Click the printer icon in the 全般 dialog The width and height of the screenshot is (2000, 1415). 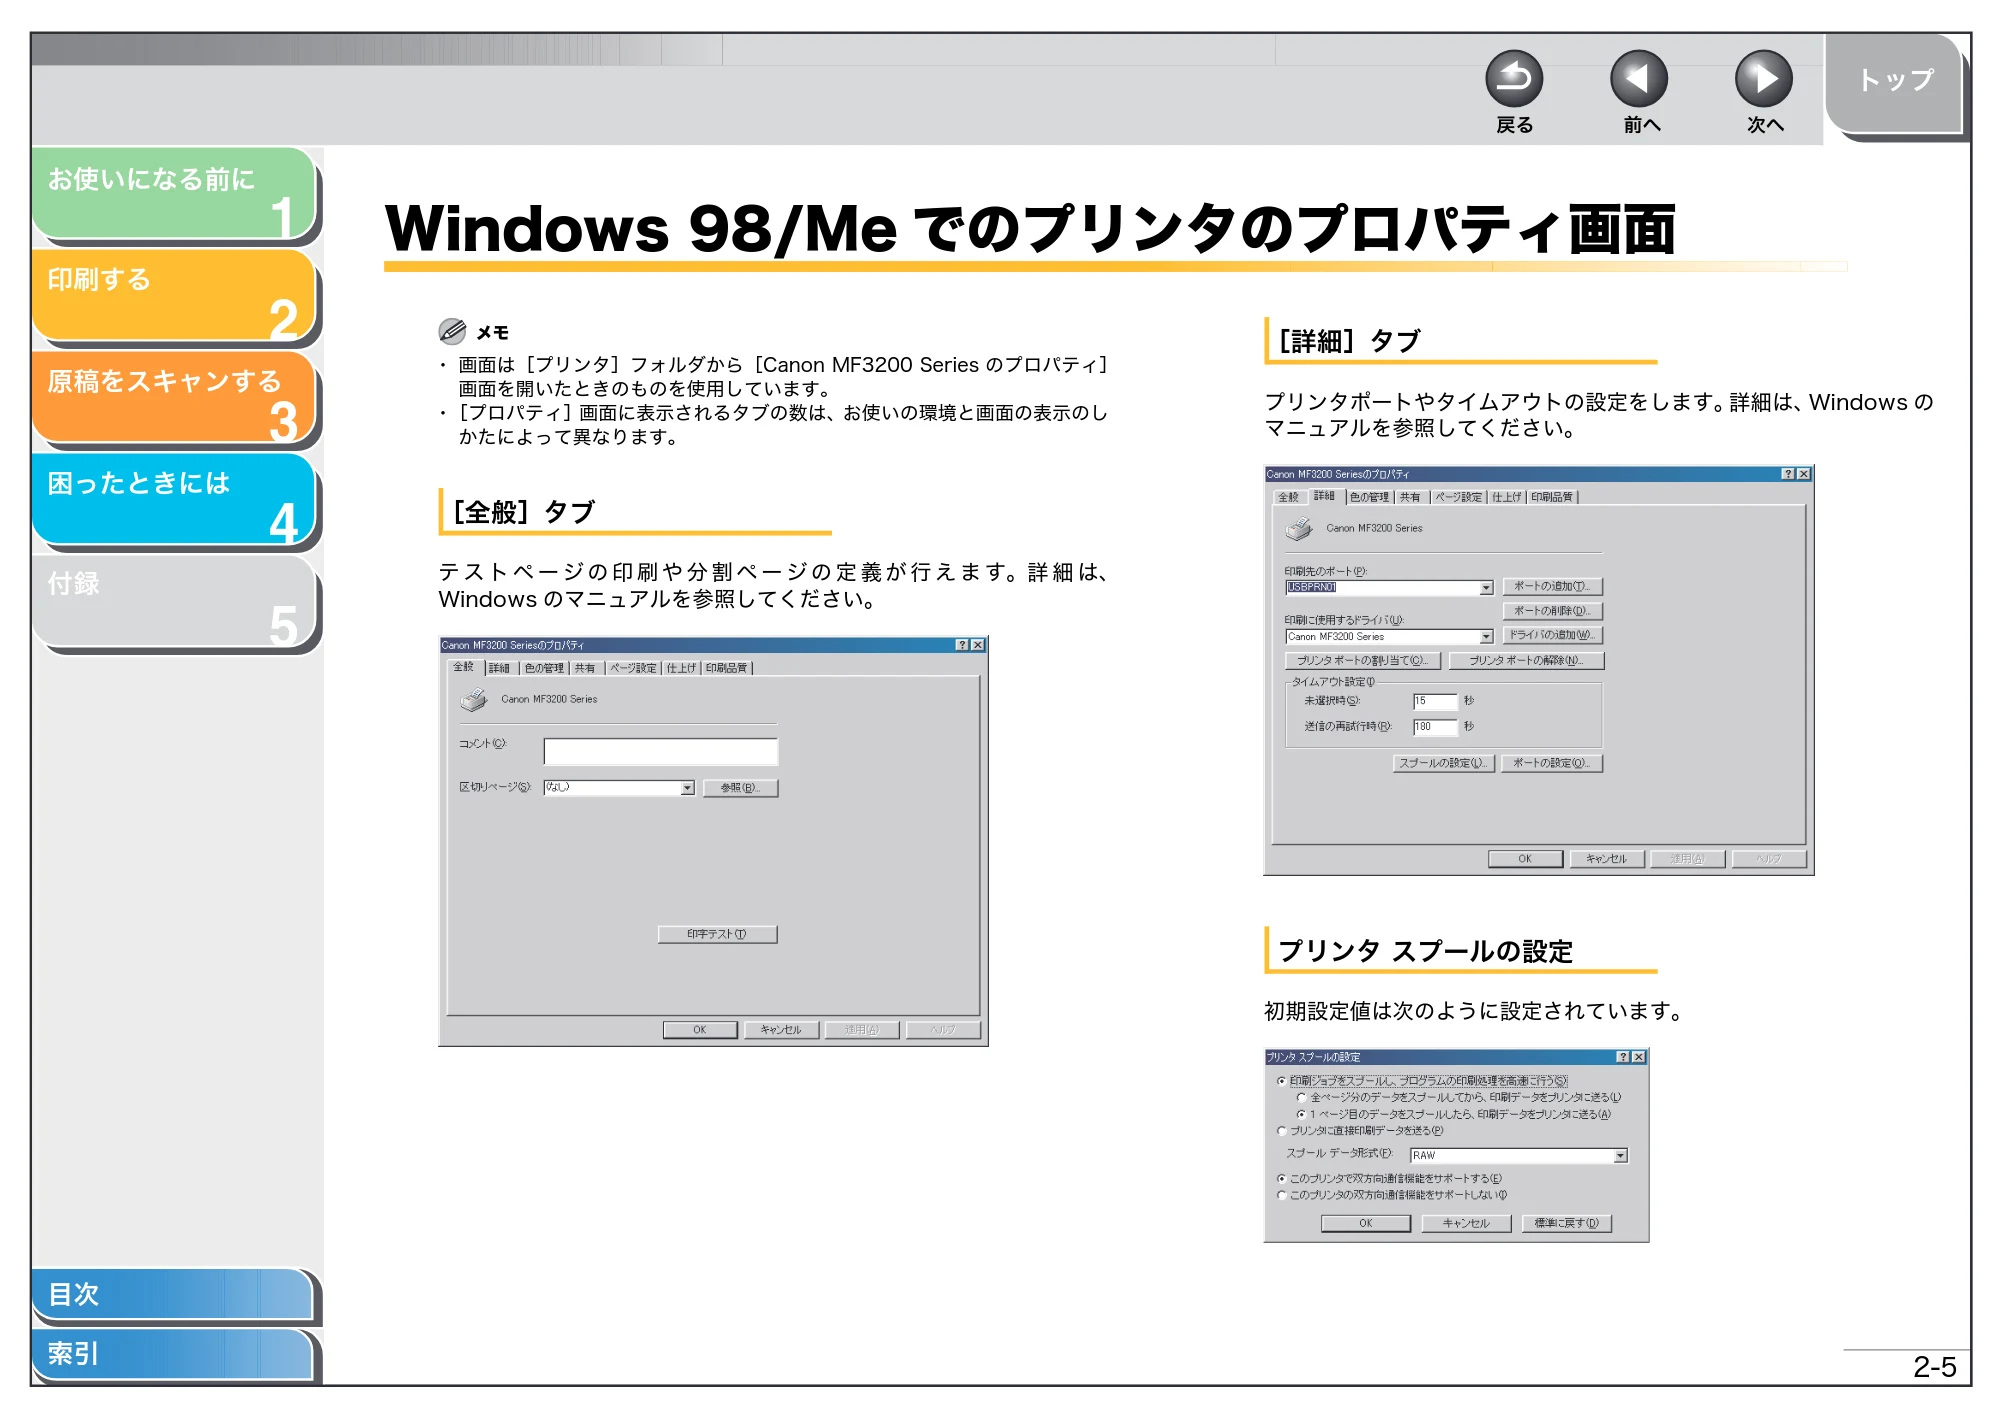click(474, 699)
